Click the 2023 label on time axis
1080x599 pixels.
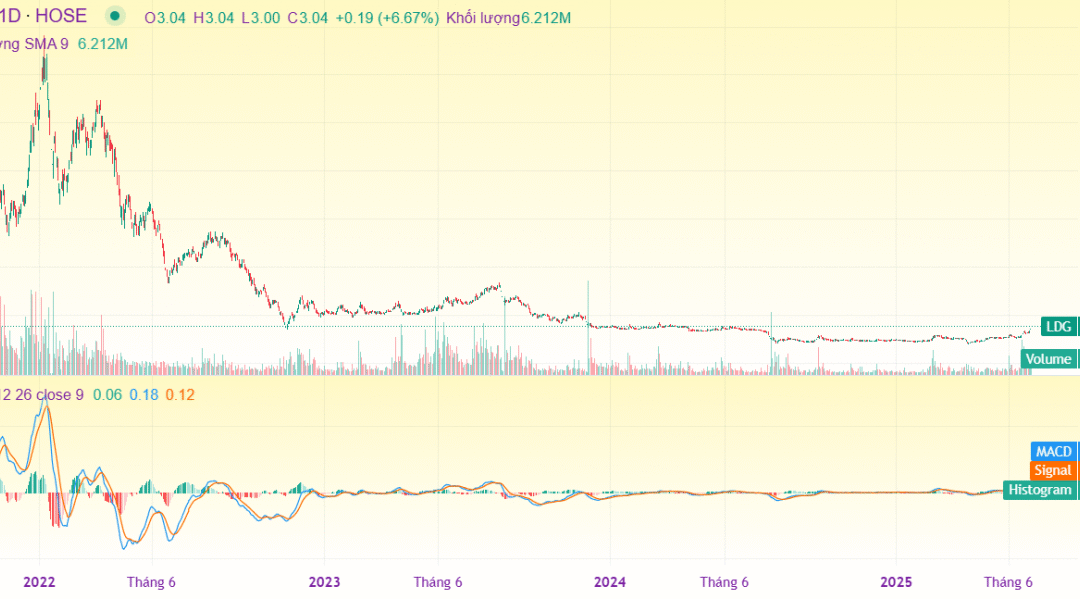(324, 582)
